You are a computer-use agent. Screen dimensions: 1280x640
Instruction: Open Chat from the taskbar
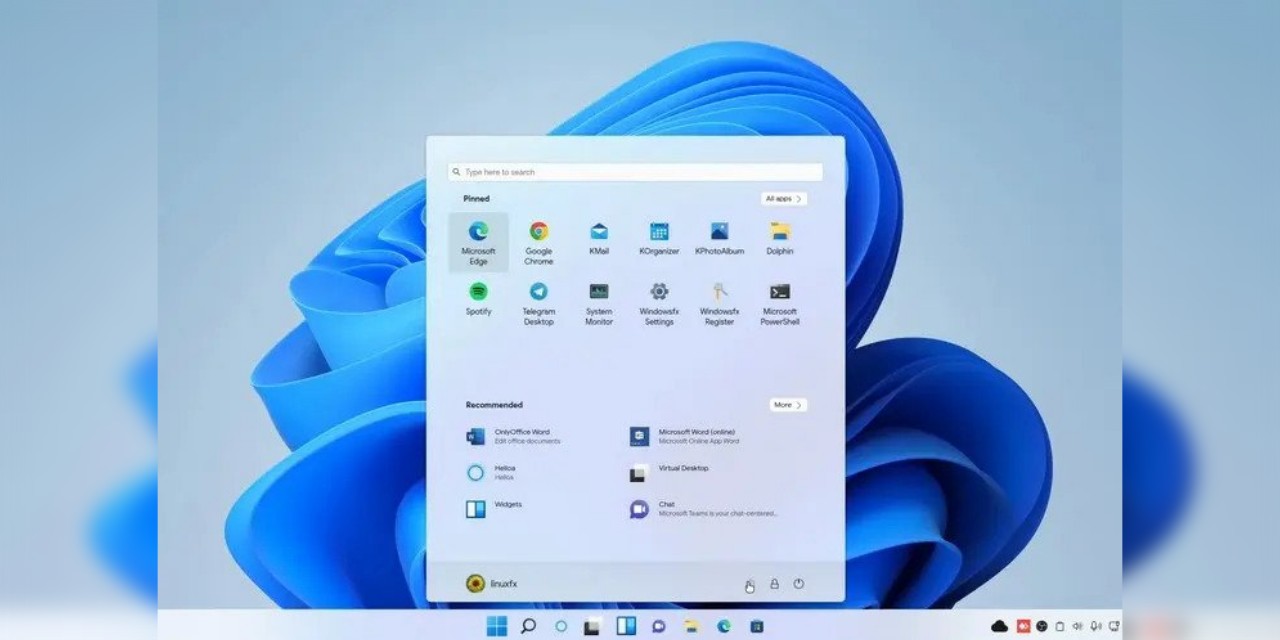(658, 627)
